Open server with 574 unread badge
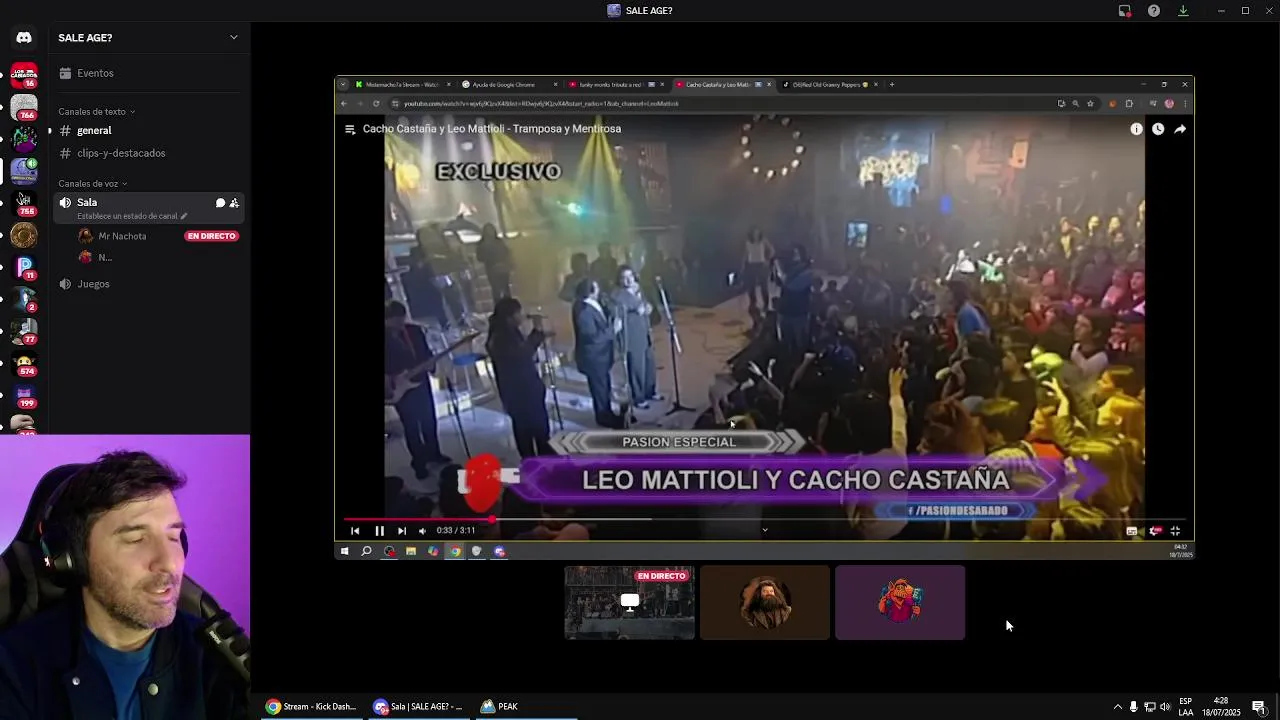 24,363
